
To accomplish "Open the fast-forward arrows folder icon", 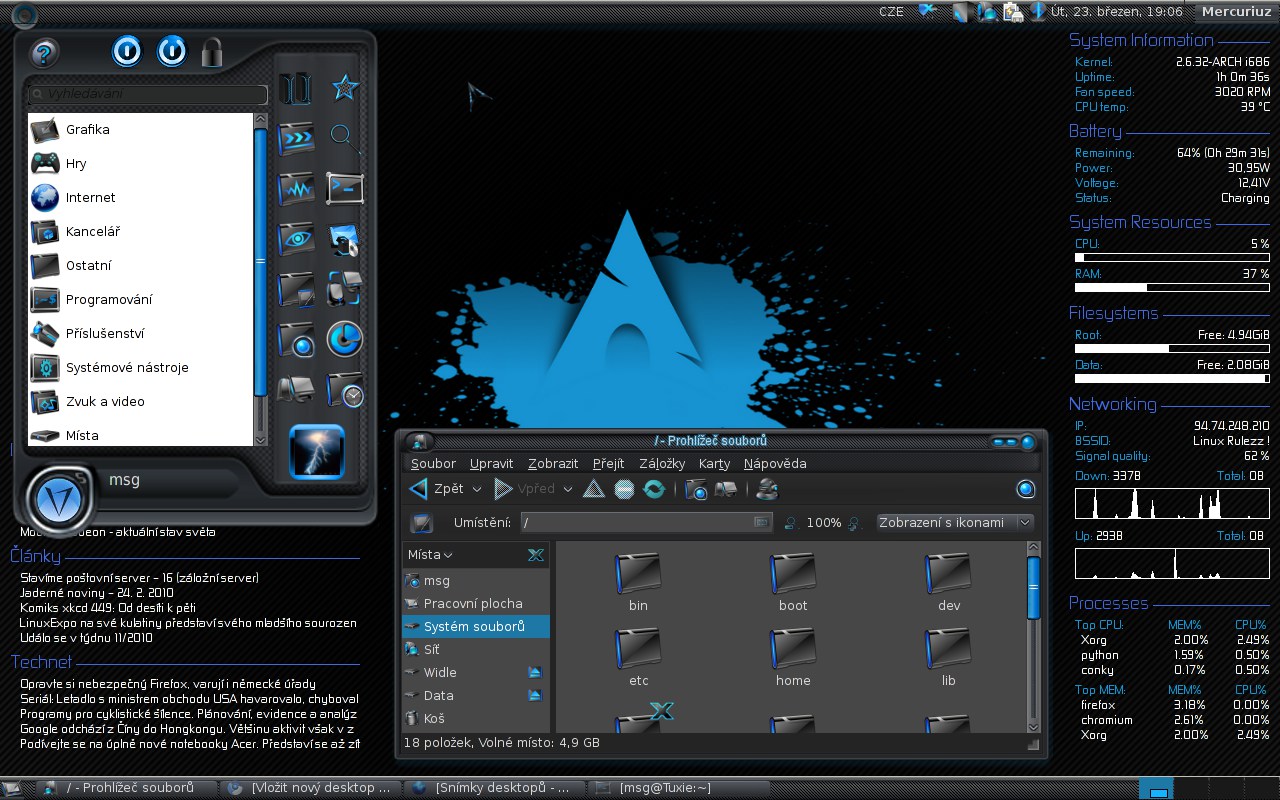I will 296,138.
